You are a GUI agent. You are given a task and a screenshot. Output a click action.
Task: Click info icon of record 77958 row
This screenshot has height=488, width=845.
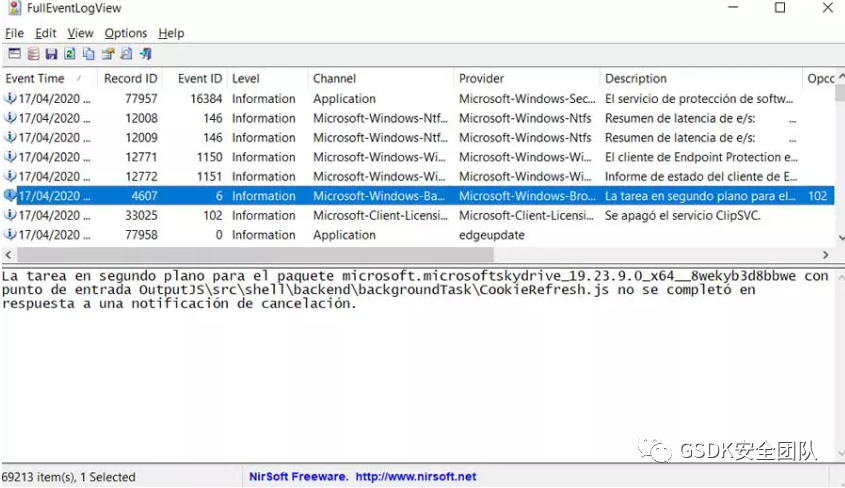10,234
